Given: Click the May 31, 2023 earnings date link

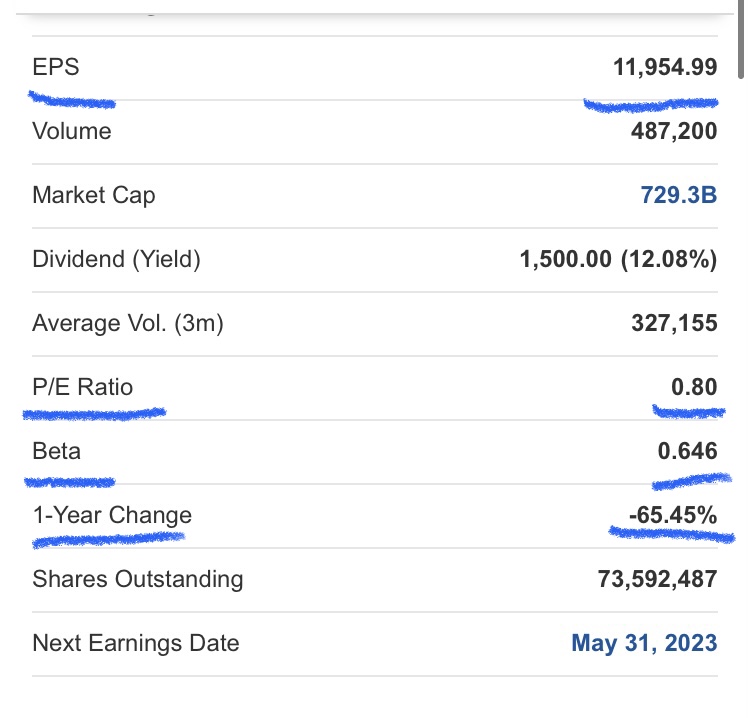Looking at the screenshot, I should 644,643.
